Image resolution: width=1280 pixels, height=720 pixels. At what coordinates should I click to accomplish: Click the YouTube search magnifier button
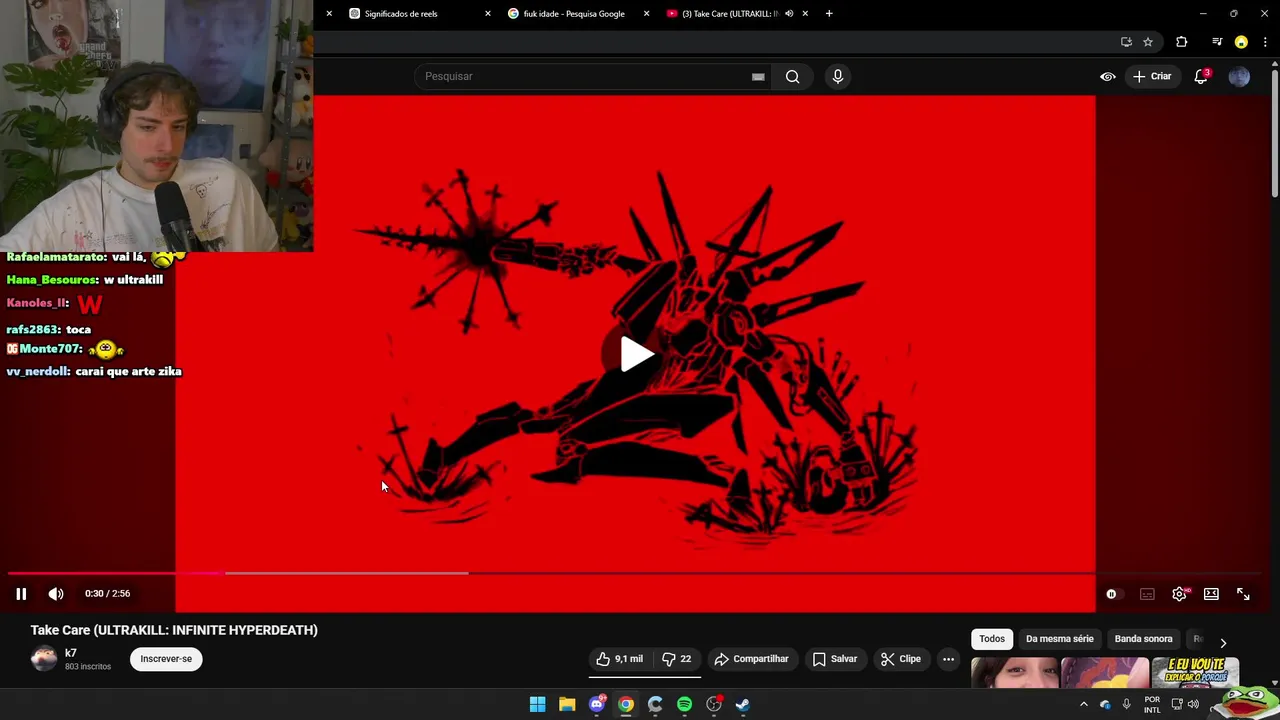click(792, 76)
